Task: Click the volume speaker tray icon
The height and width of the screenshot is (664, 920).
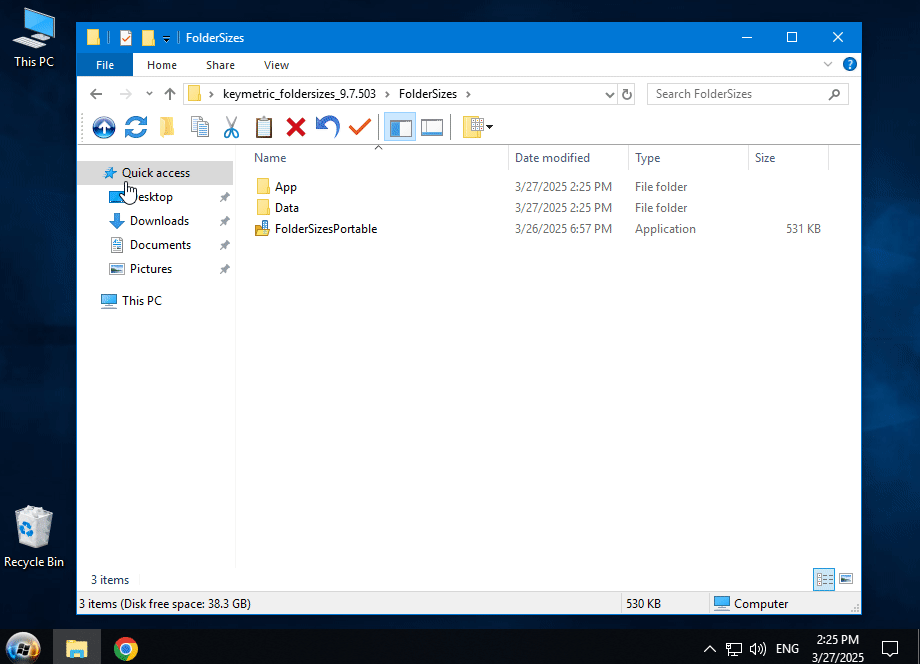Action: (757, 649)
